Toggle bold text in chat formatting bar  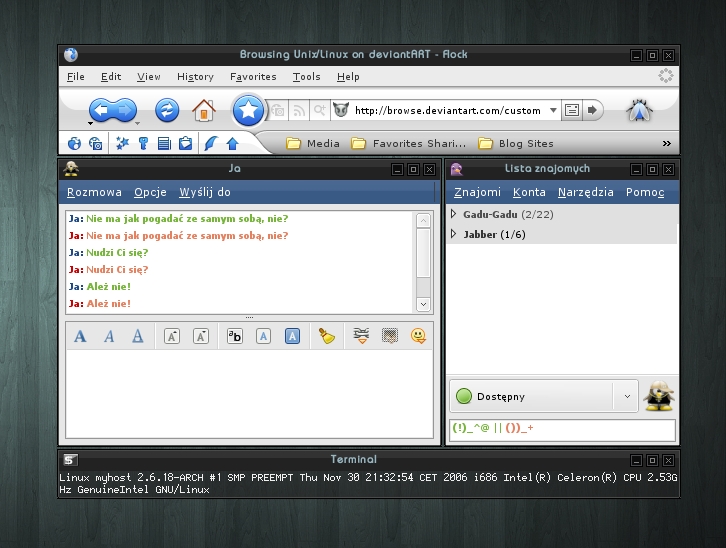pyautogui.click(x=80, y=336)
